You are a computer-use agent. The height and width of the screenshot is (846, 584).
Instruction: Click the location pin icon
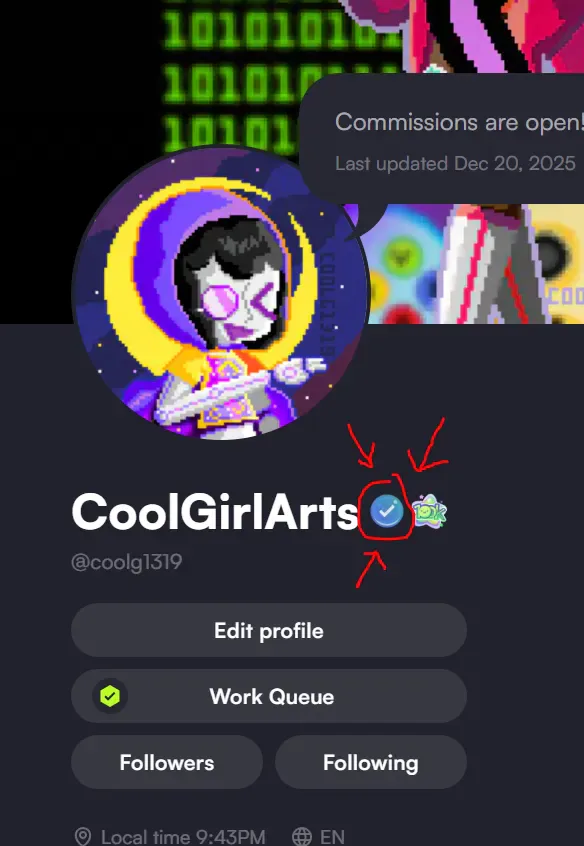click(x=83, y=837)
